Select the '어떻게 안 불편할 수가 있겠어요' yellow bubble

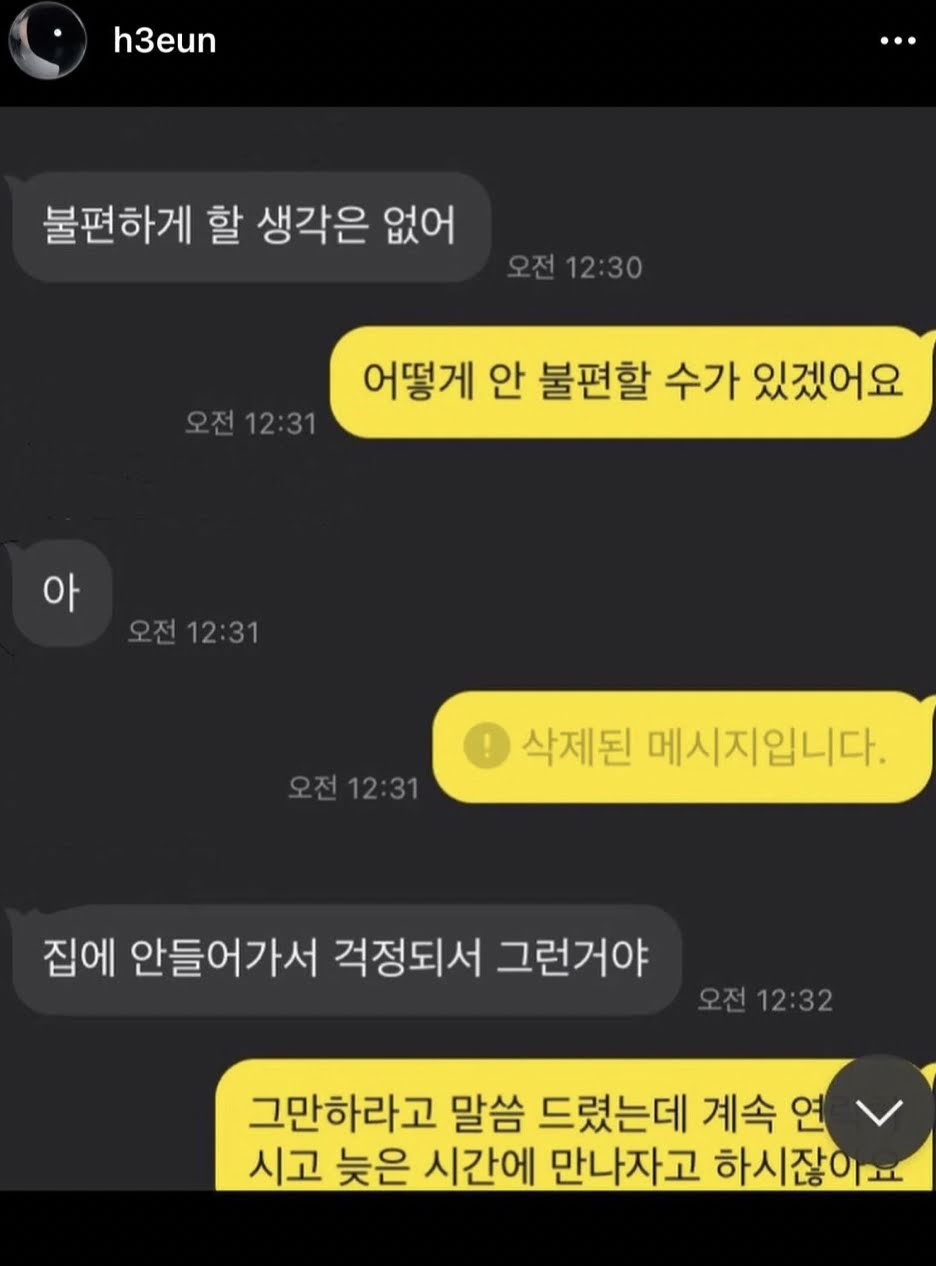(x=632, y=382)
